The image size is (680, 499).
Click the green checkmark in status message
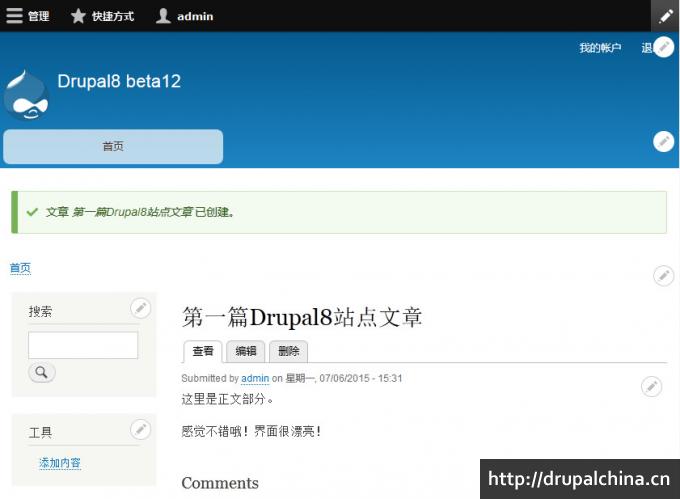tap(32, 212)
